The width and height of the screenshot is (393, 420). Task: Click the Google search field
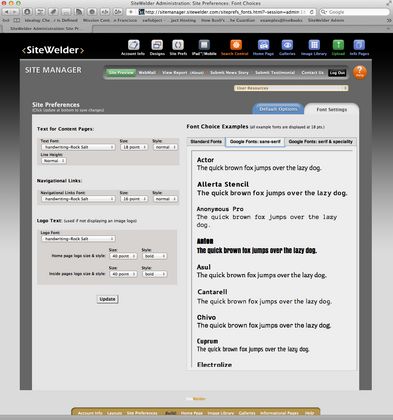354,12
